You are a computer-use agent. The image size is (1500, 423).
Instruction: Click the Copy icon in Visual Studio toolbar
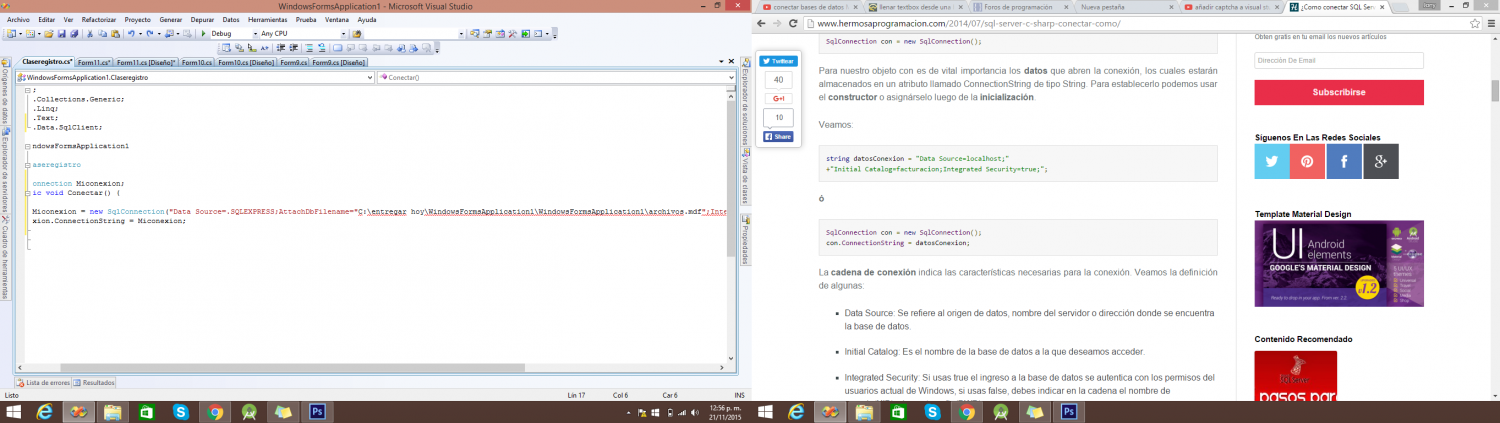[x=102, y=34]
